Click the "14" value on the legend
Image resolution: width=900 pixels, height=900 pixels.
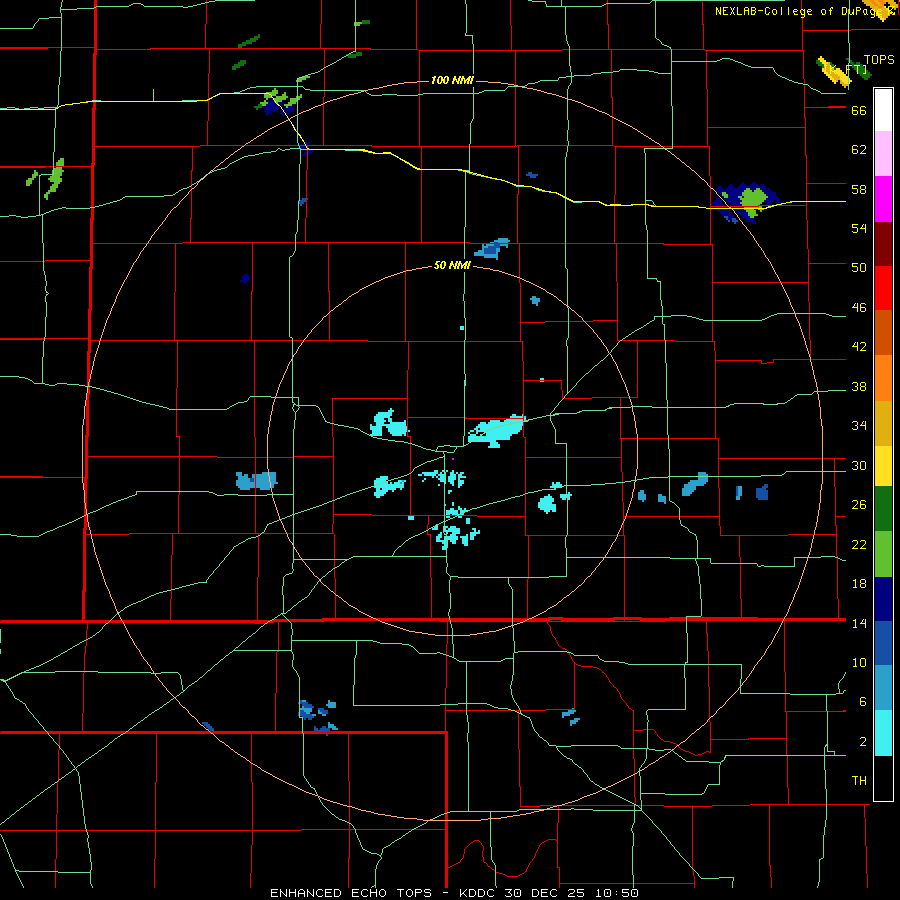(859, 623)
